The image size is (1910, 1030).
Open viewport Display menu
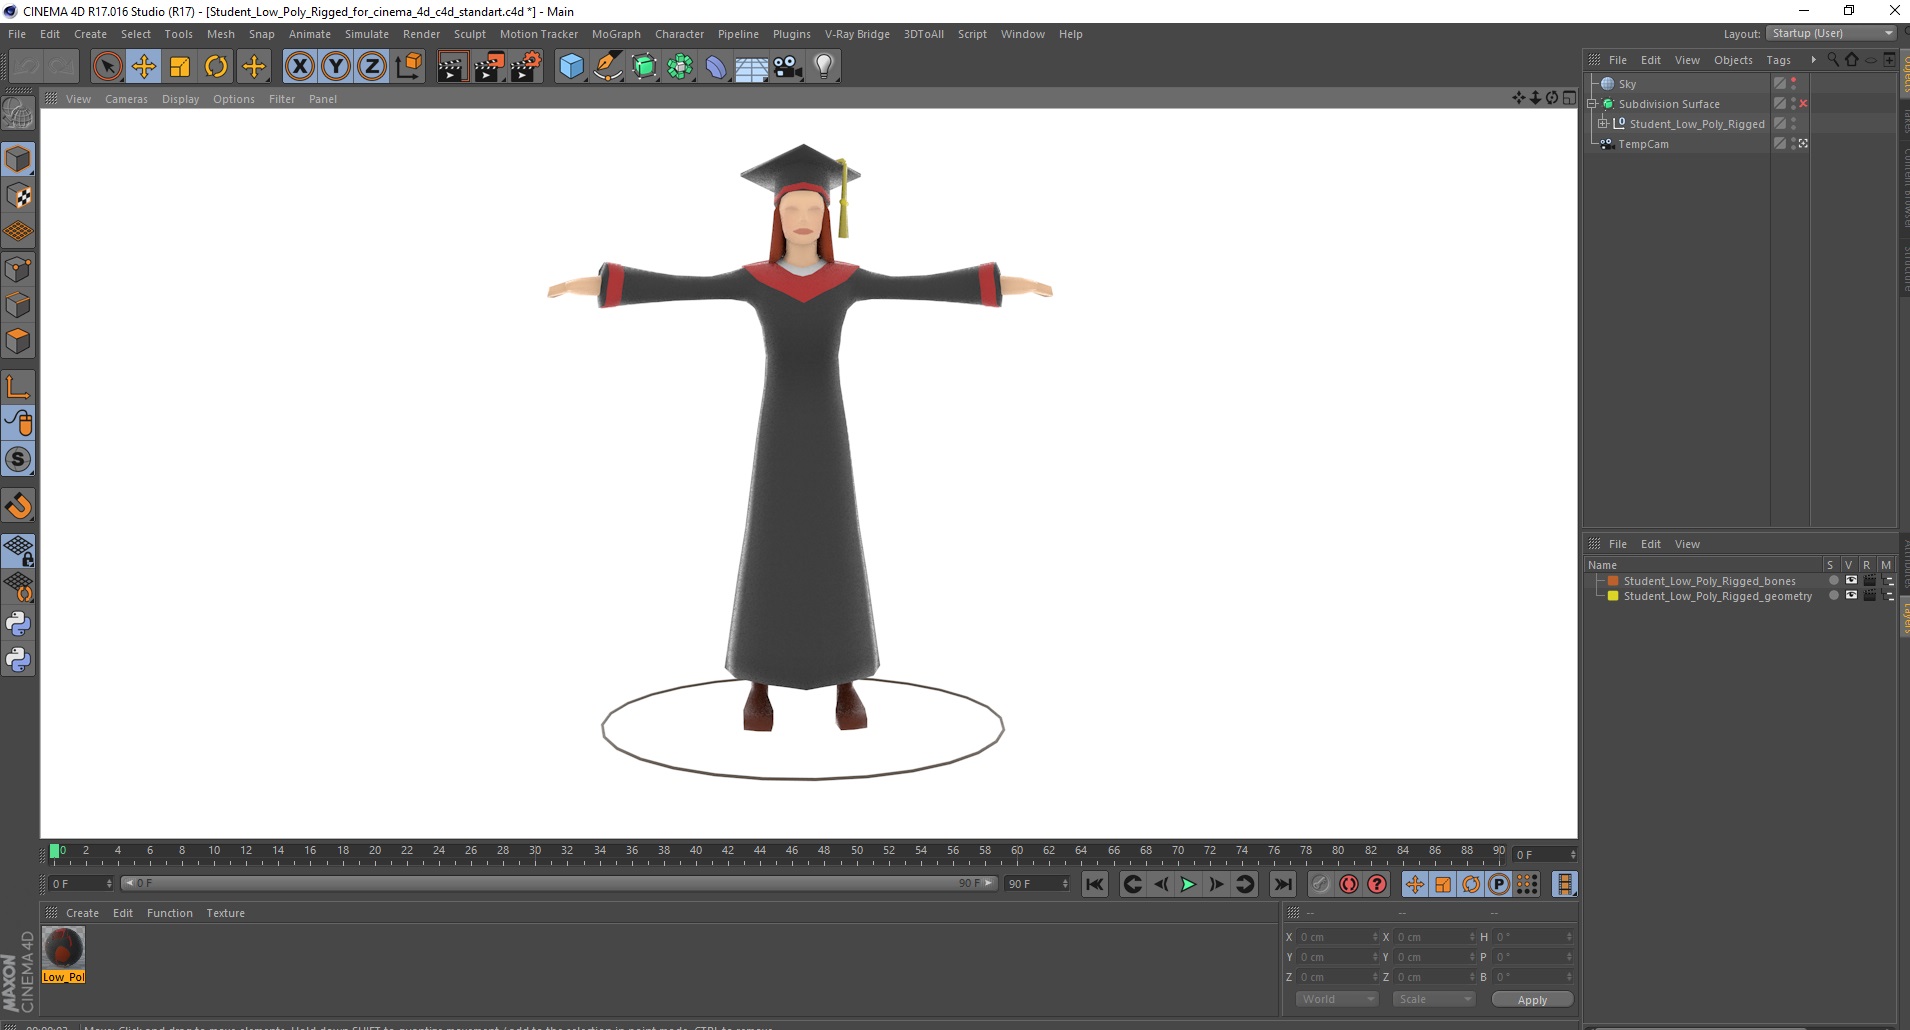180,99
